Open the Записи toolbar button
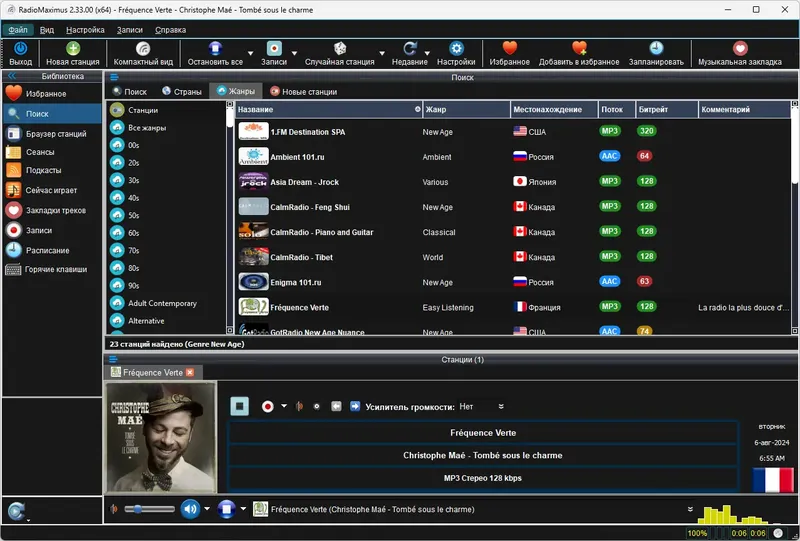 tap(274, 54)
